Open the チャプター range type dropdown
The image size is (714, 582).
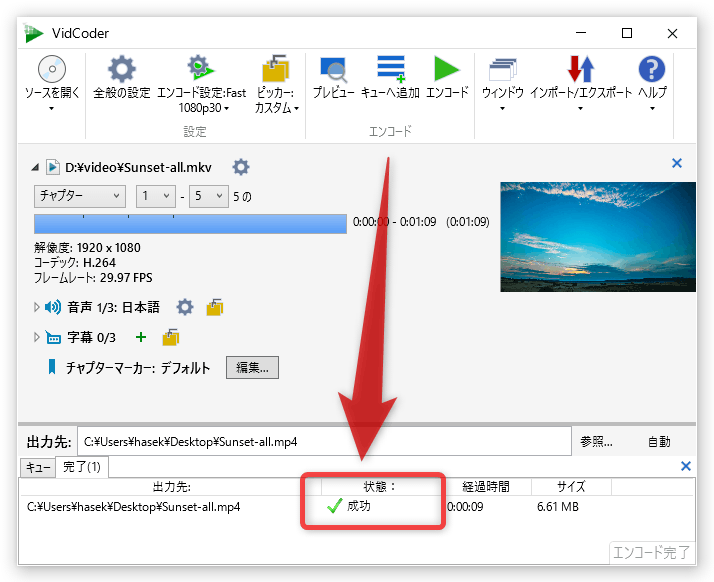pyautogui.click(x=80, y=196)
